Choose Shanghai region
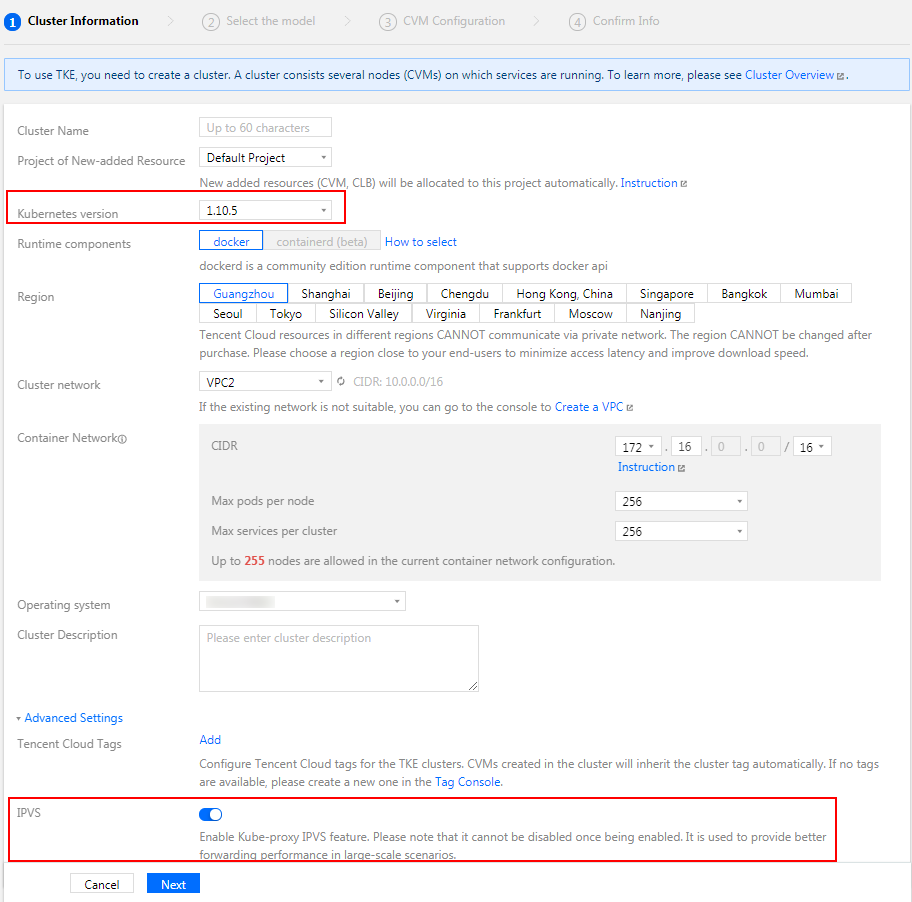This screenshot has height=902, width=912. click(326, 294)
